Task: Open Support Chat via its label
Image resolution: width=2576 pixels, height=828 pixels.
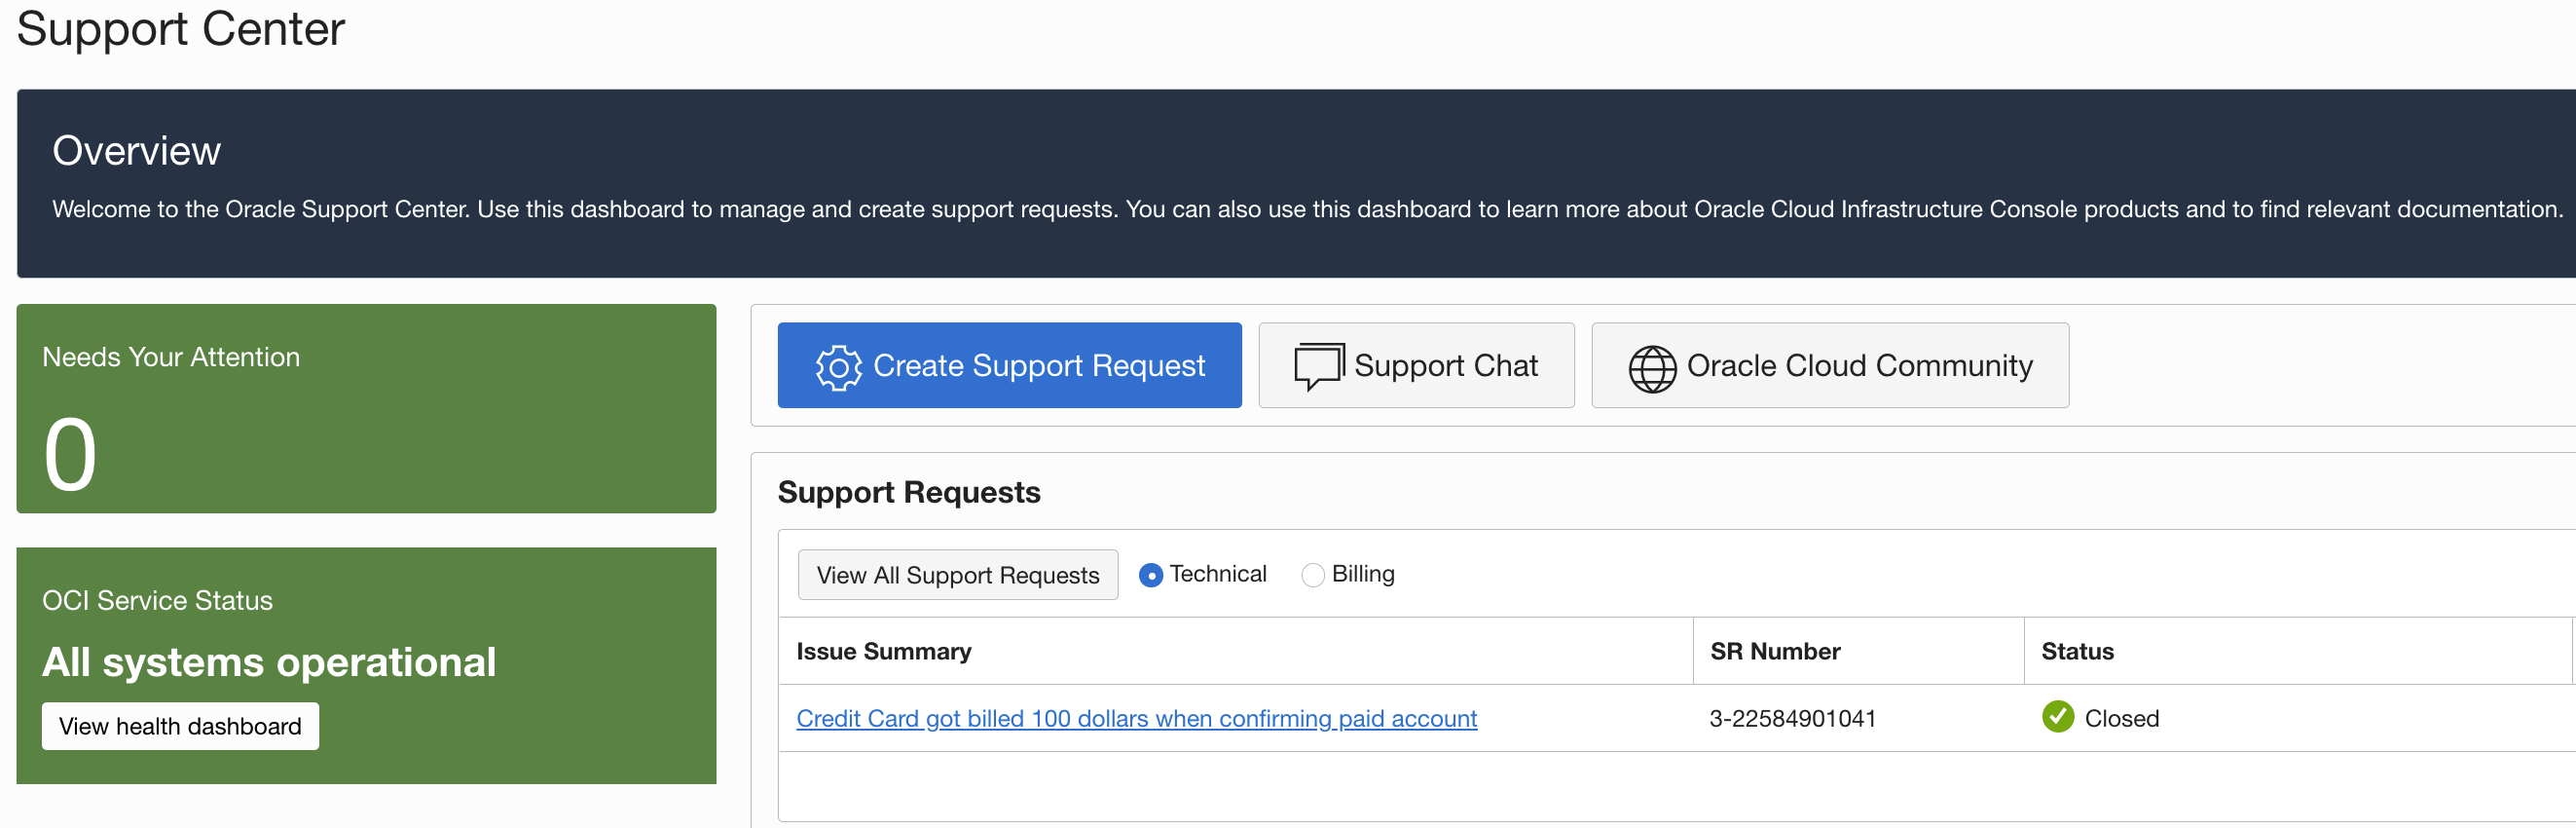Action: pos(1445,366)
